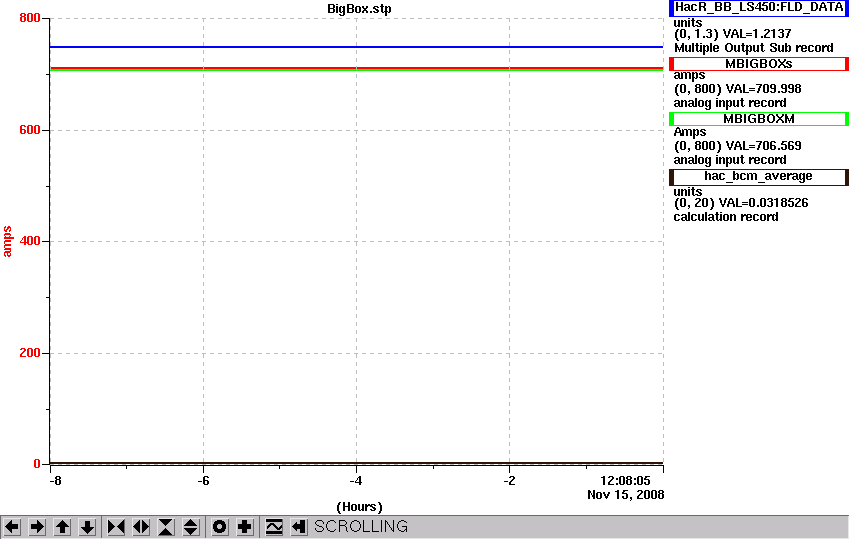
Task: Click the pan up arrow button
Action: (62, 527)
